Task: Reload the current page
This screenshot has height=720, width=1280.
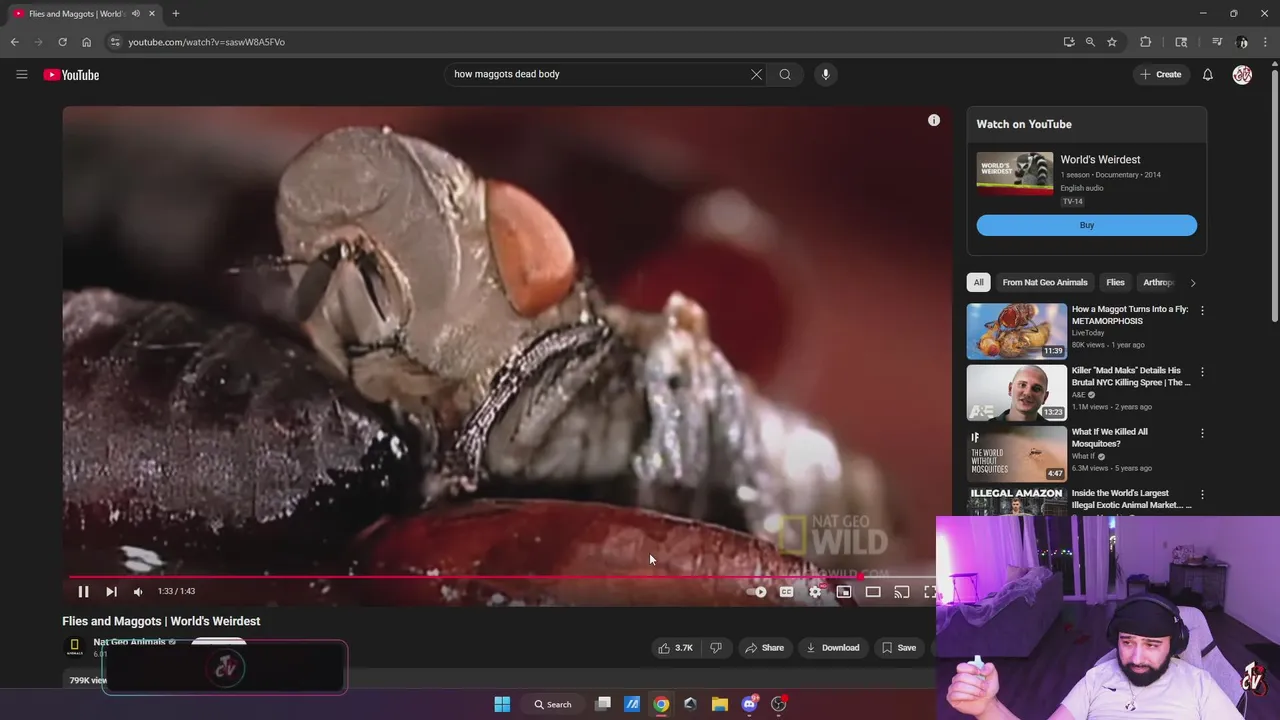Action: pos(62,42)
